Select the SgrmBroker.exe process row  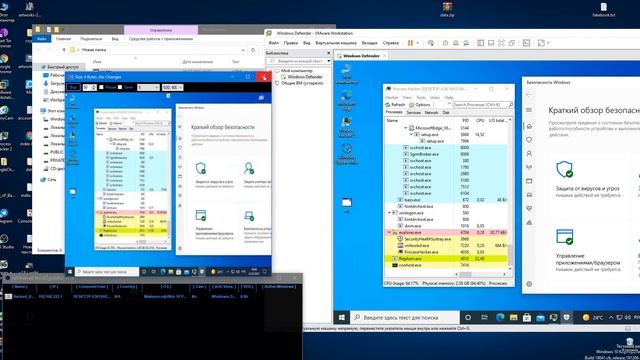pyautogui.click(x=446, y=154)
